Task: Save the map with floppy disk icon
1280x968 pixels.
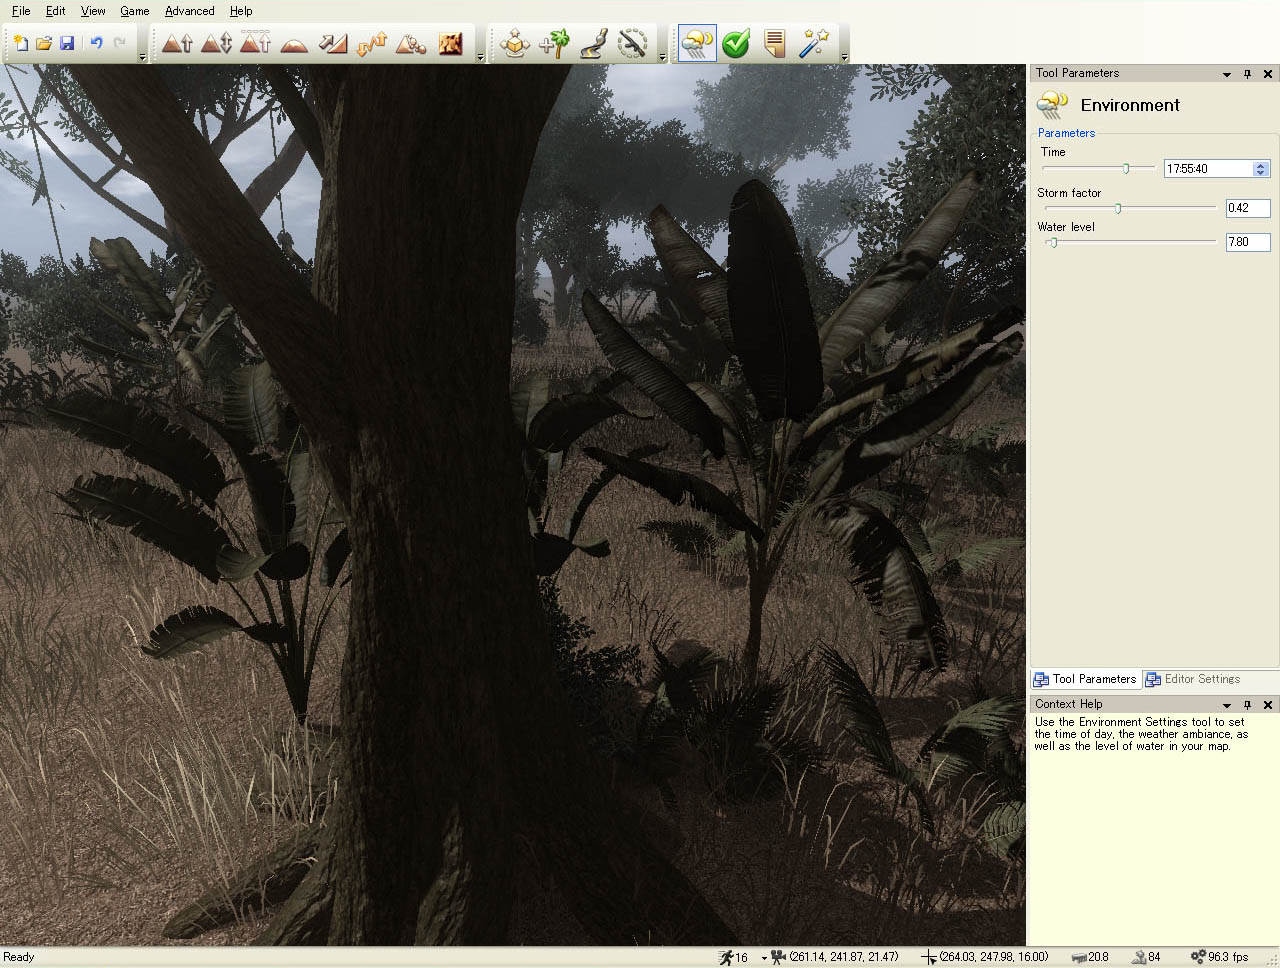Action: coord(67,43)
